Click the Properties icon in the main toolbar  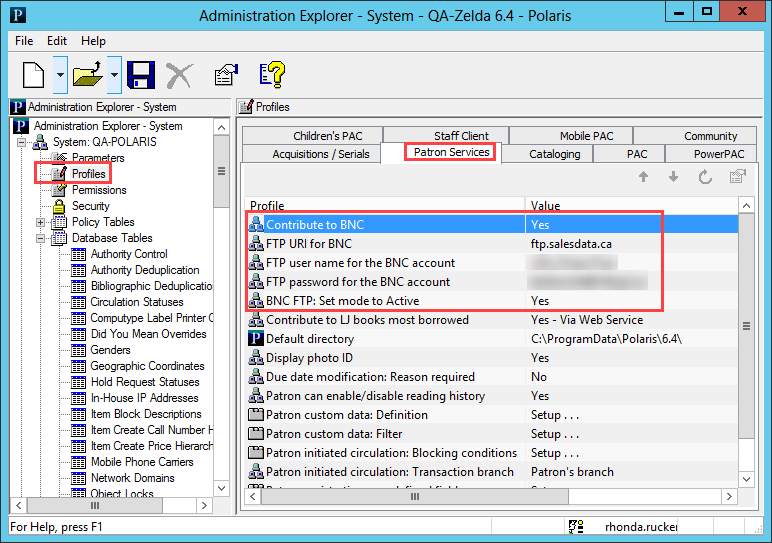point(226,74)
